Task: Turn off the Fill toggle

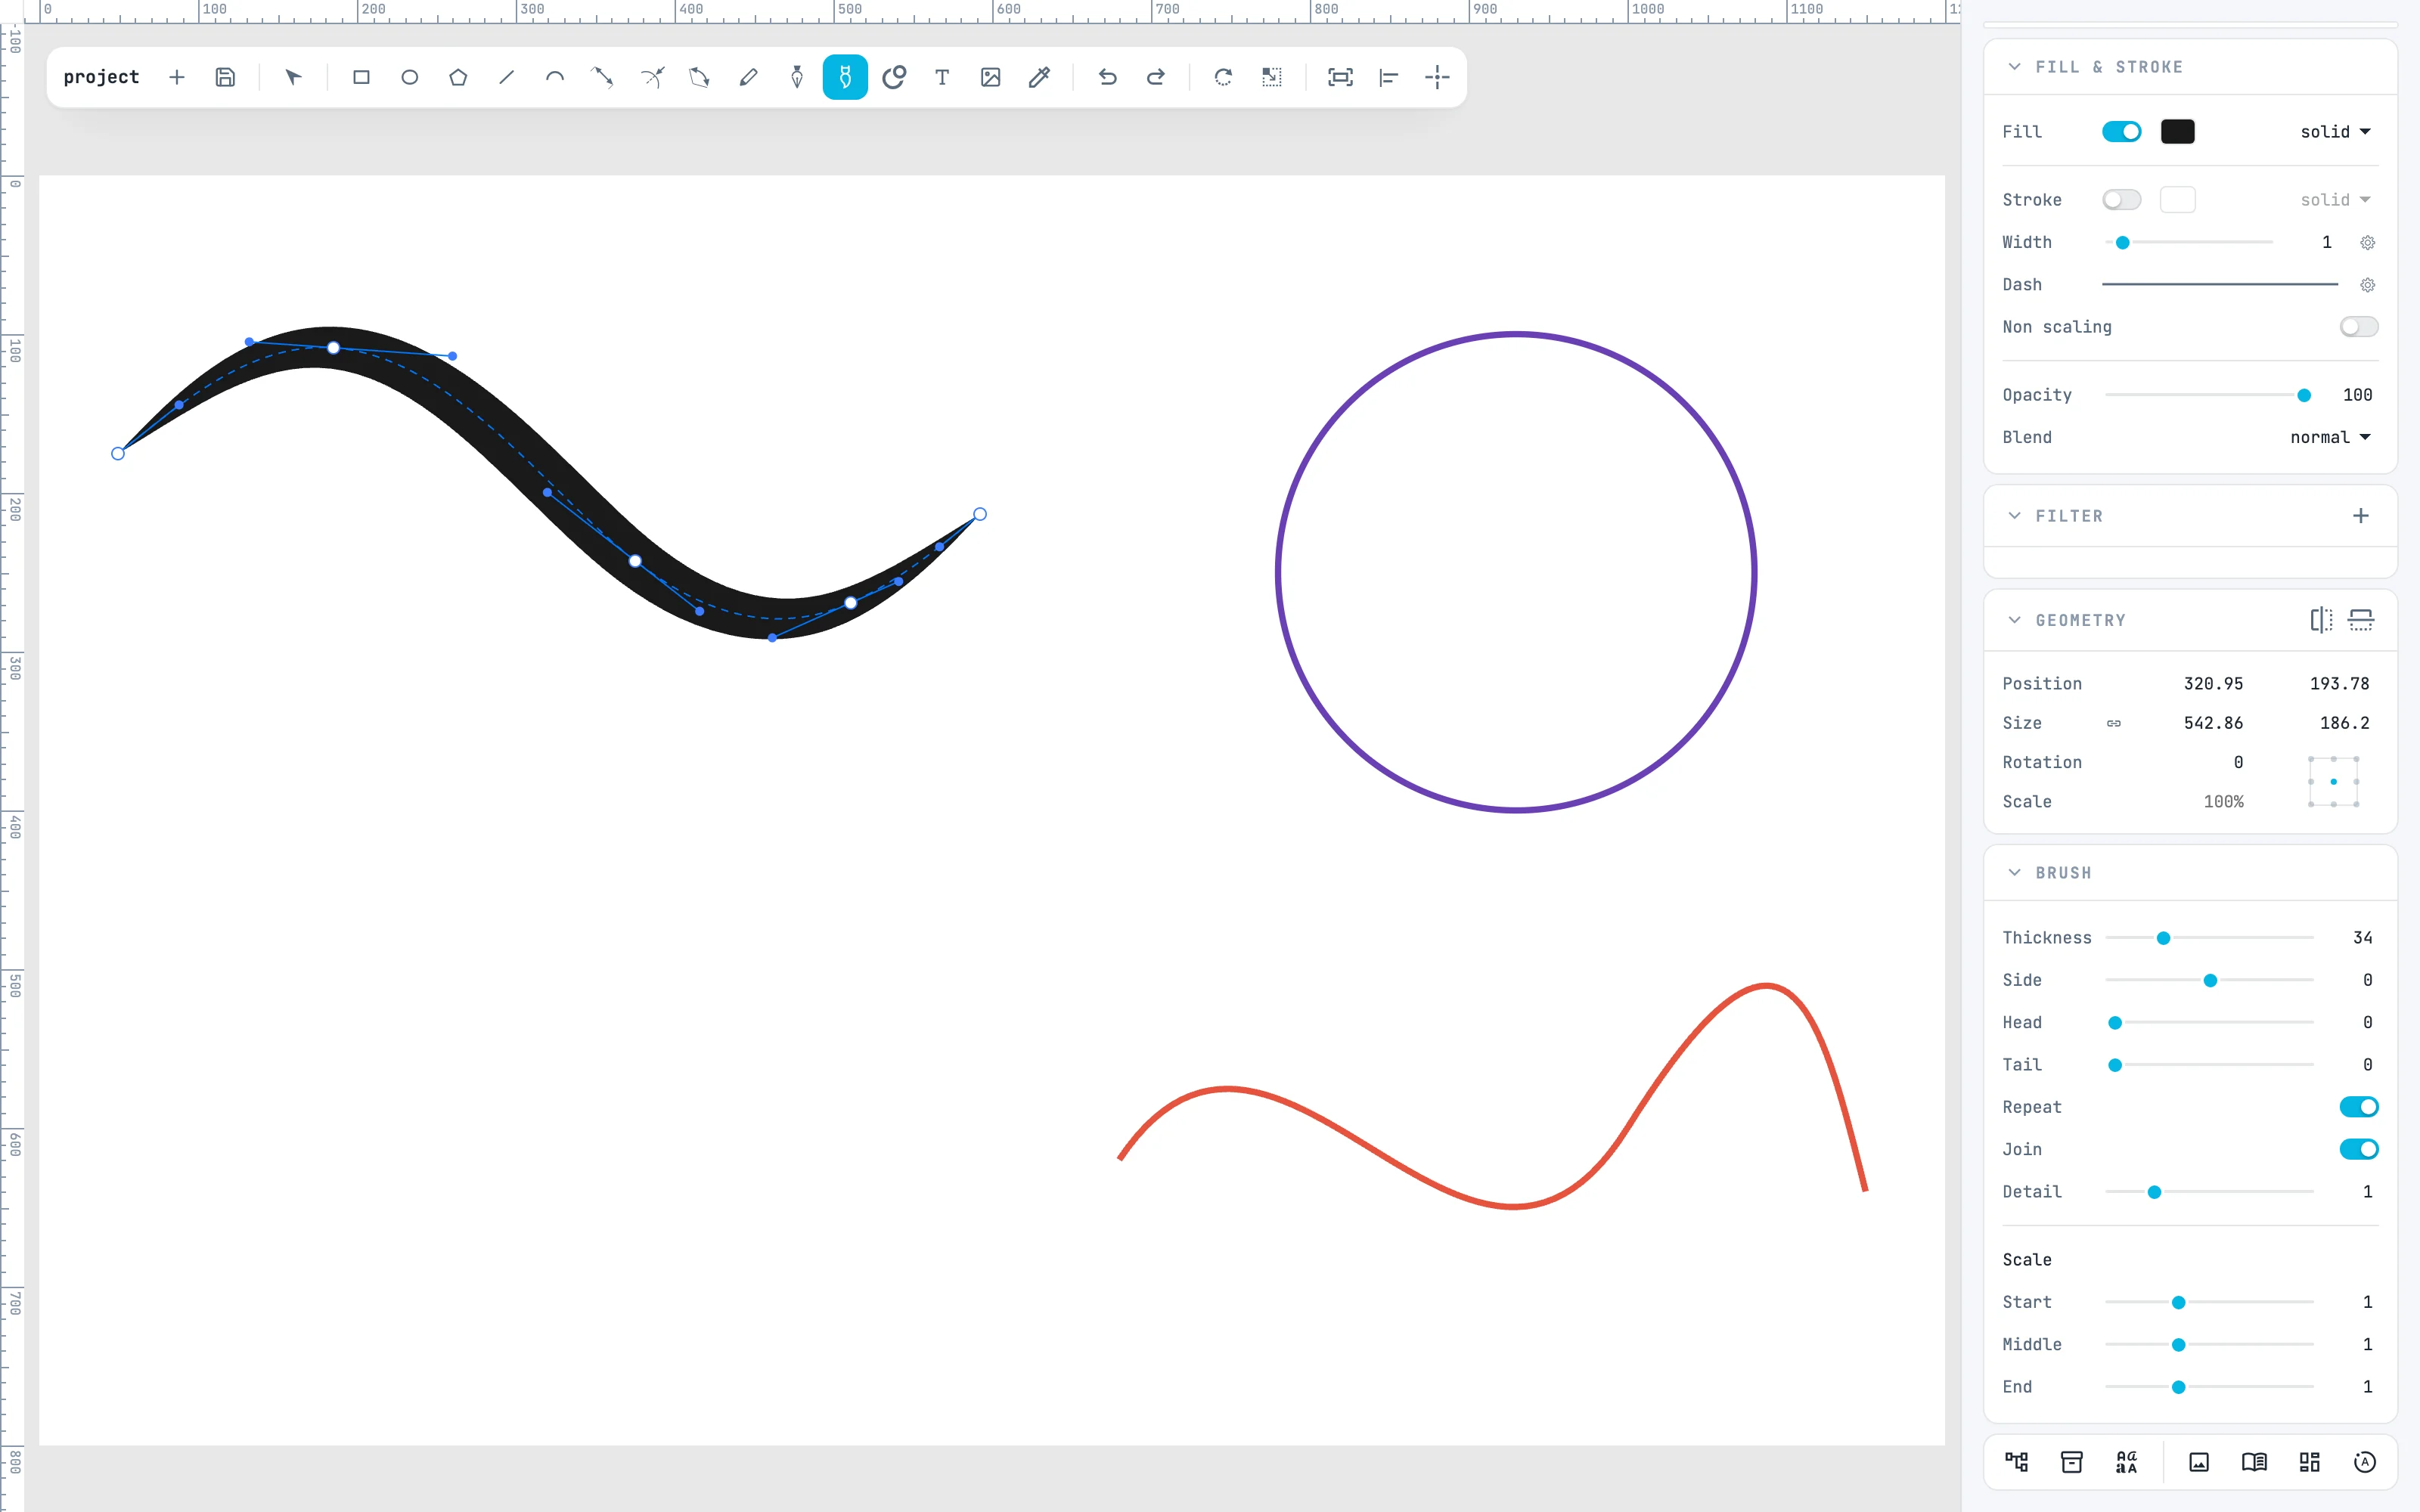Action: (x=2121, y=132)
